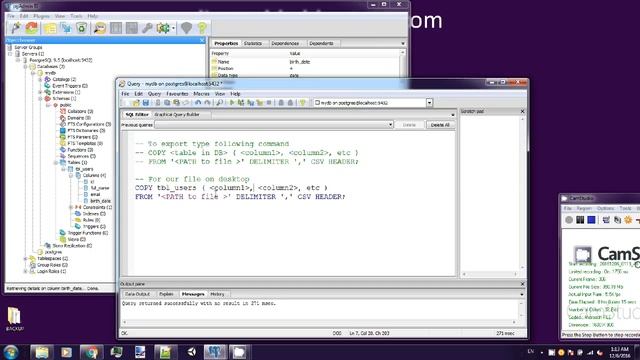Viewport: 640px width, 360px height.
Task: Click the paste icon in Query toolbar
Action: coord(176,103)
